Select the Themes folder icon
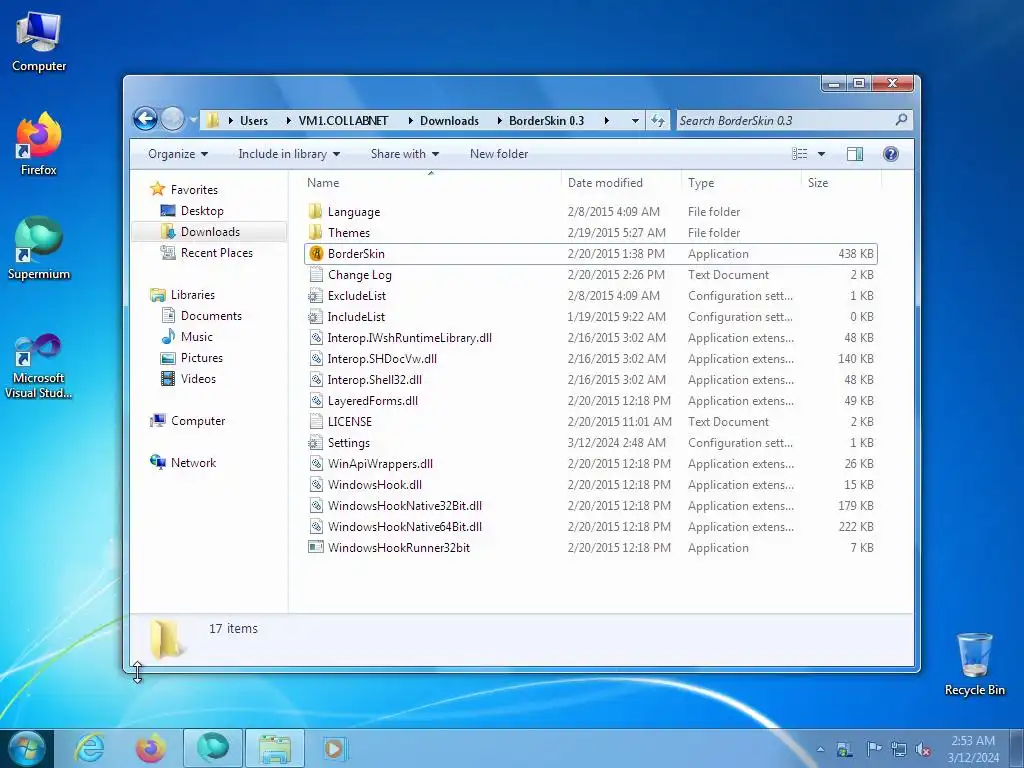 [316, 232]
